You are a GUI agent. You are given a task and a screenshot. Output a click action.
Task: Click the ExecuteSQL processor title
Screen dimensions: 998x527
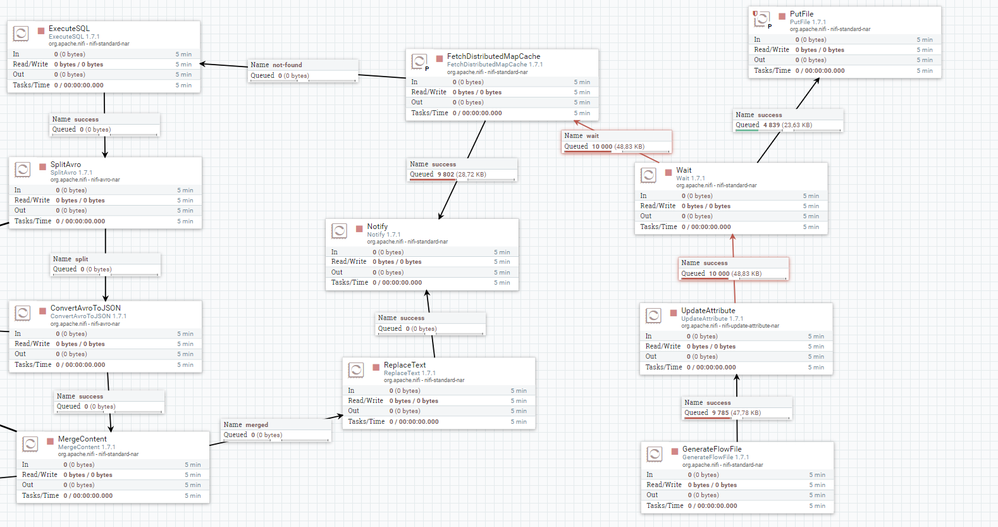69,29
